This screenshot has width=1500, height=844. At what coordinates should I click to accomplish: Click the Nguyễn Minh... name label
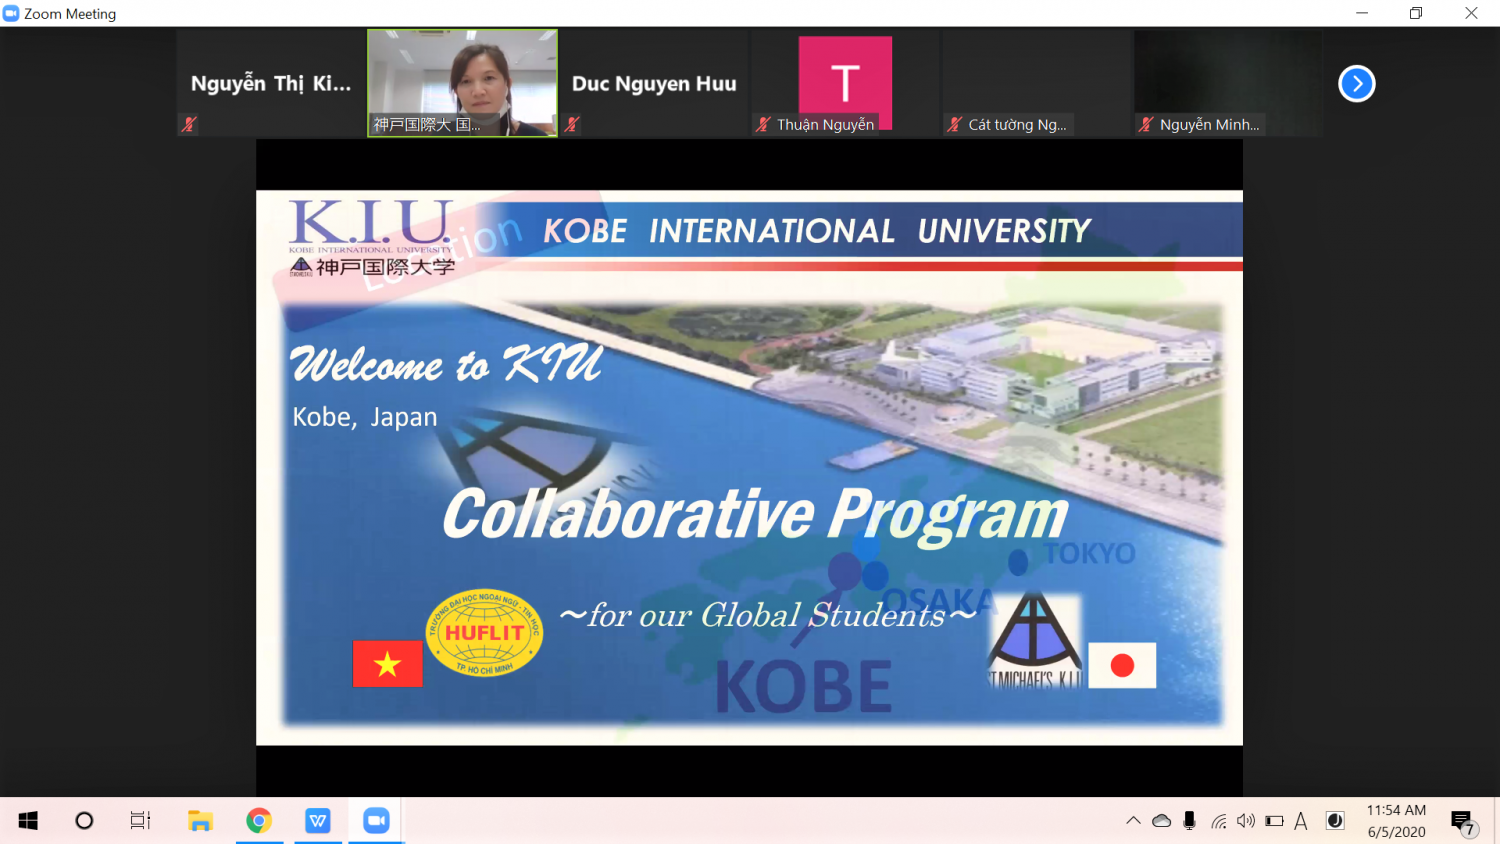[1209, 125]
